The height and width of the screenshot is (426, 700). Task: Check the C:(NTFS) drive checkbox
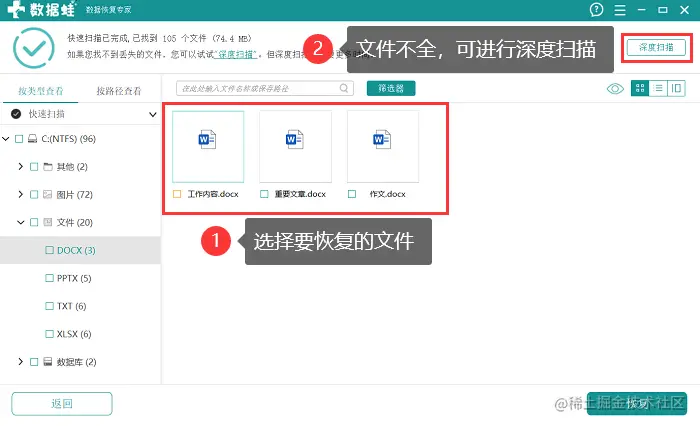(19, 139)
